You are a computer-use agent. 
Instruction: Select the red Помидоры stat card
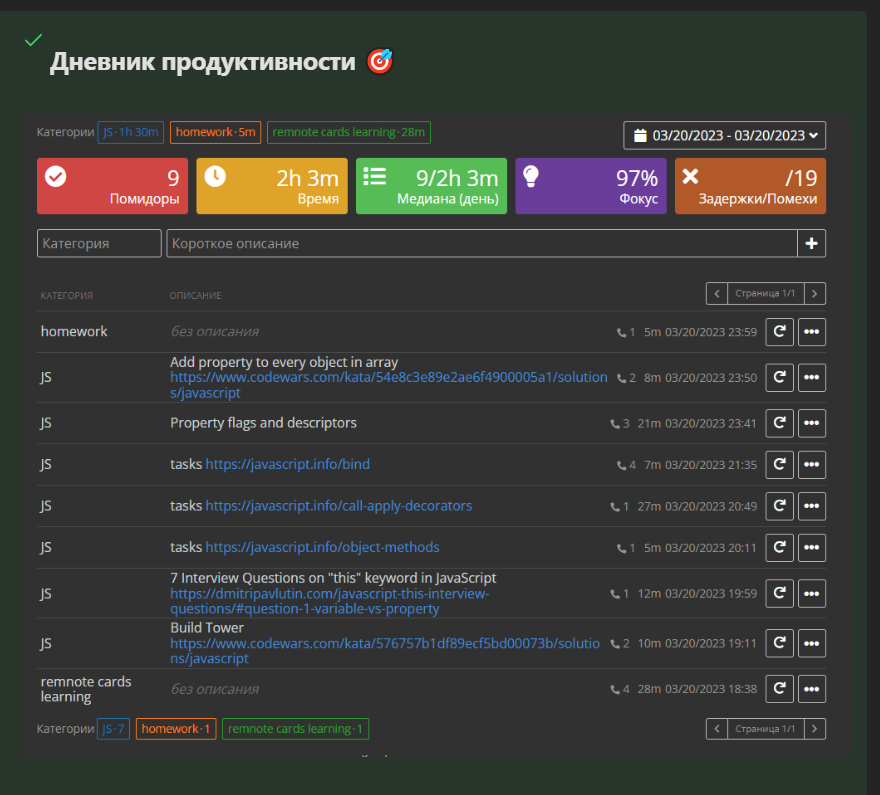tap(112, 186)
